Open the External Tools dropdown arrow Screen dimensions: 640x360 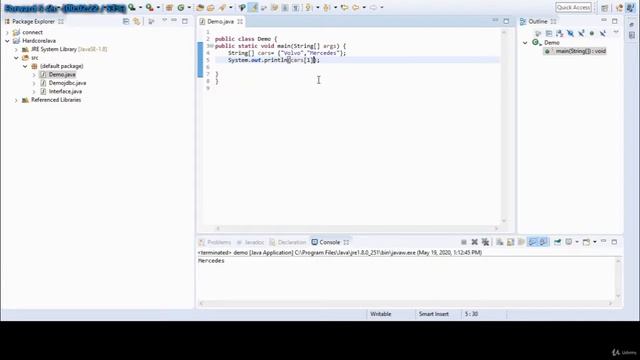[x=158, y=7]
